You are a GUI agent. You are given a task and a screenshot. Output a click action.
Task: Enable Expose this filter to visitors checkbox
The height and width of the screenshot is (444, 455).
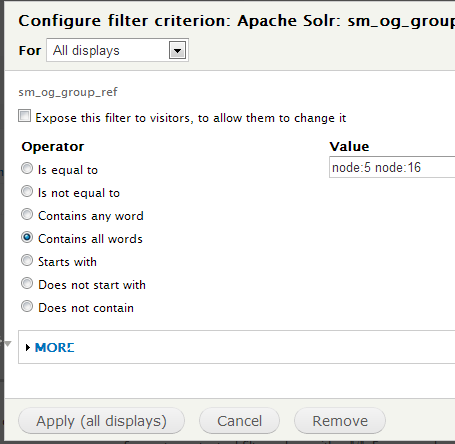click(x=25, y=116)
